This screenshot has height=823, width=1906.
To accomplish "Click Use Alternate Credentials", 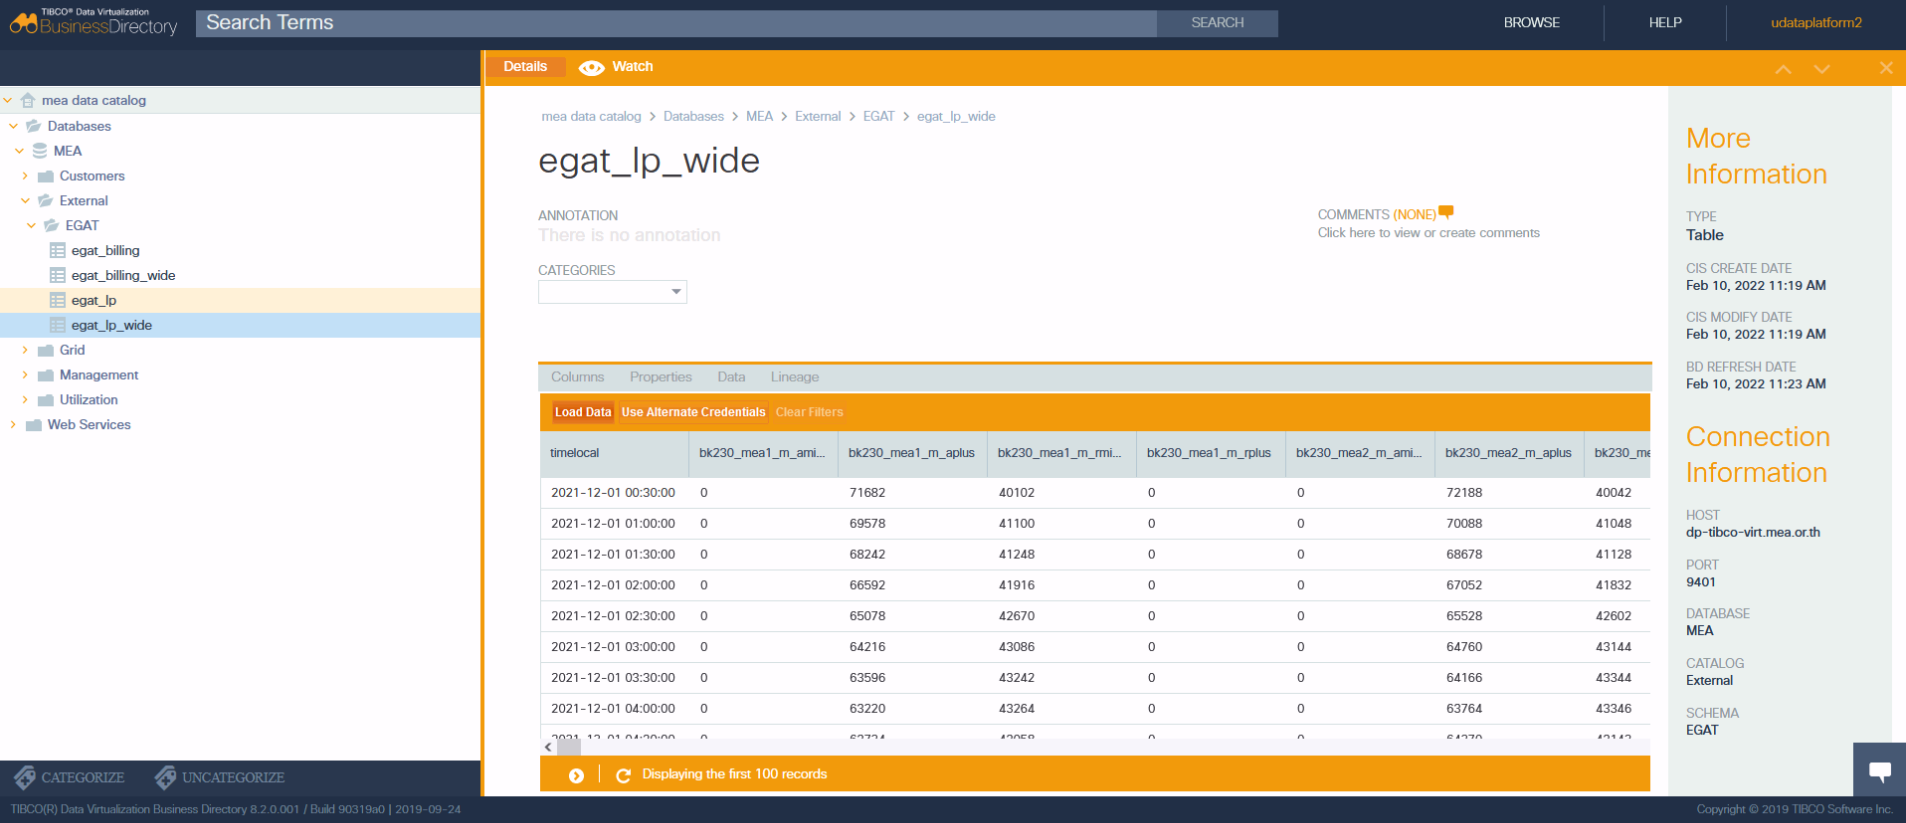I will click(693, 412).
